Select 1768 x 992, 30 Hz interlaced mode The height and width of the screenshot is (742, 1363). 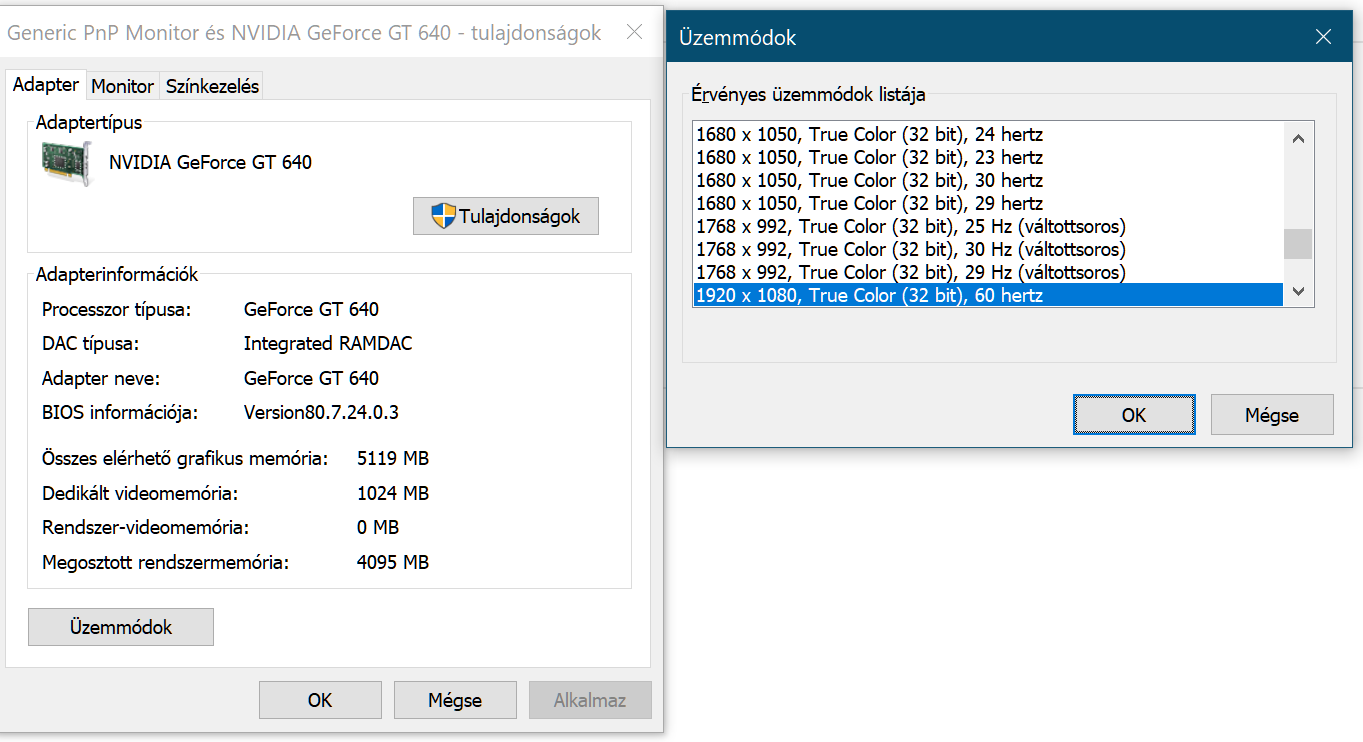point(988,249)
